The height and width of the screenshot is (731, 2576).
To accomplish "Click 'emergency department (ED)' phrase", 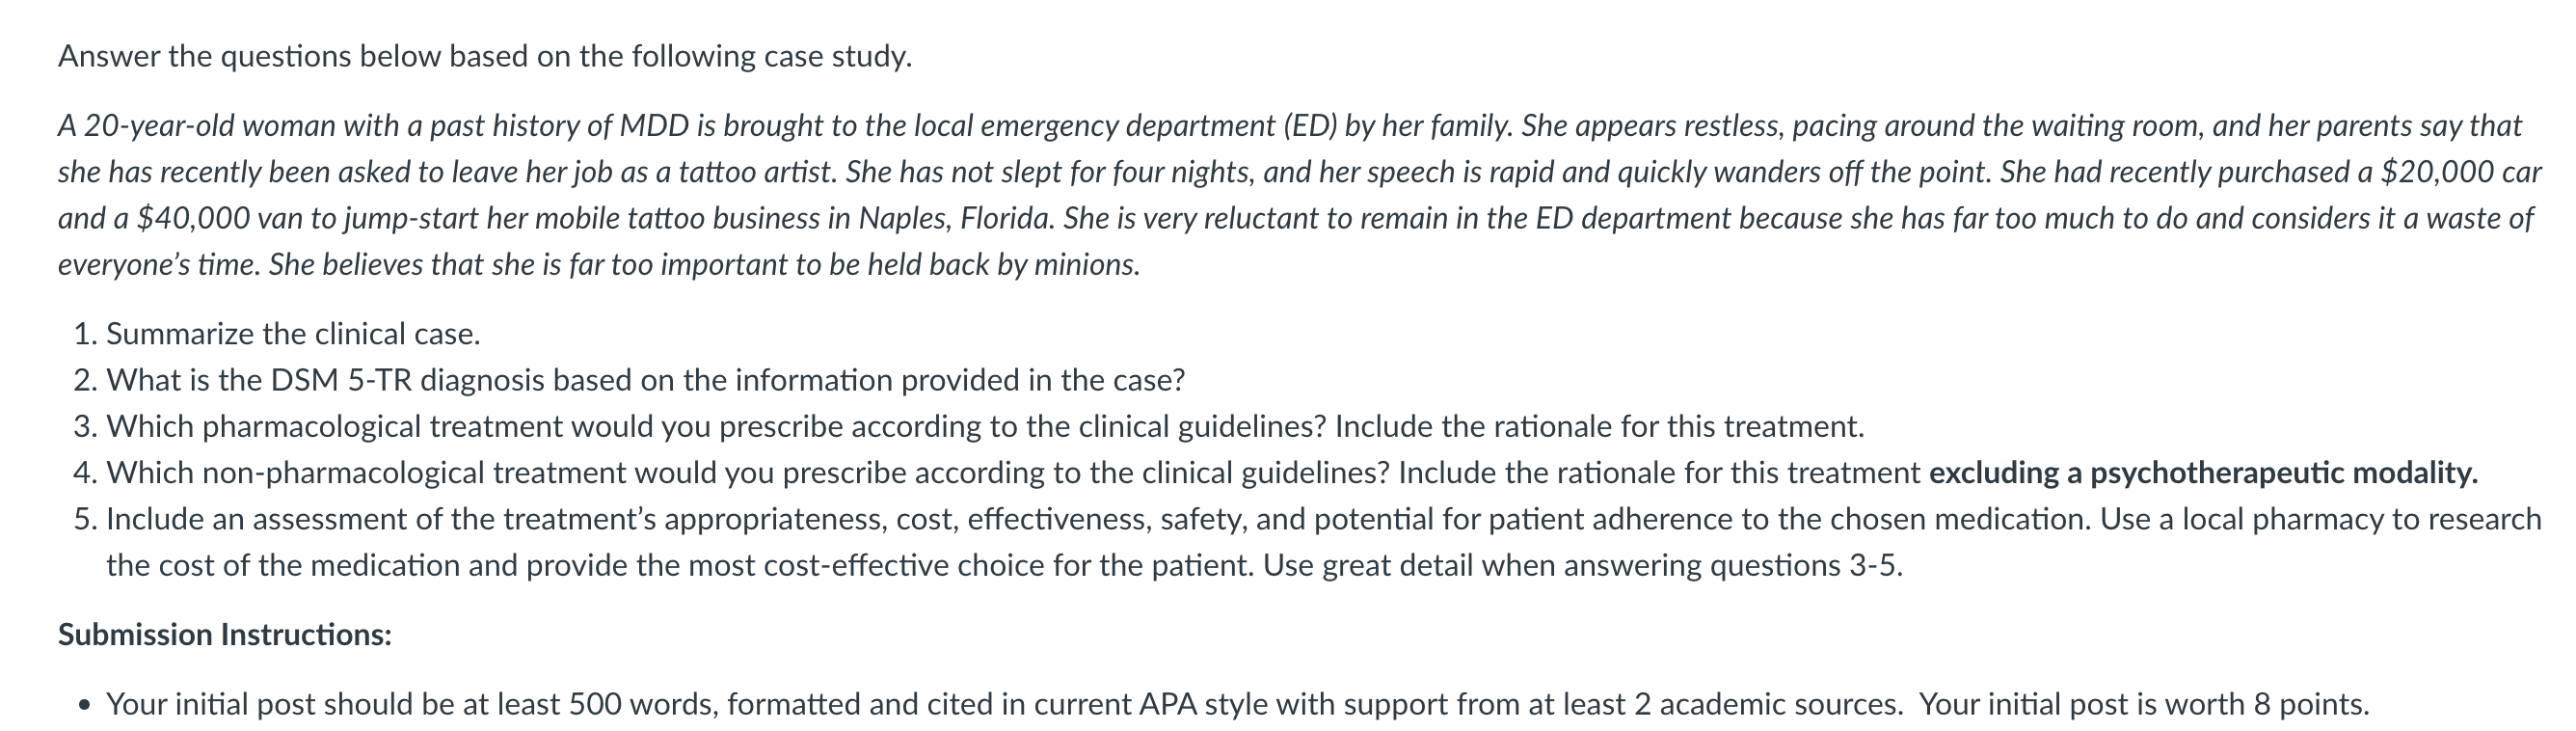I will (x=1158, y=126).
